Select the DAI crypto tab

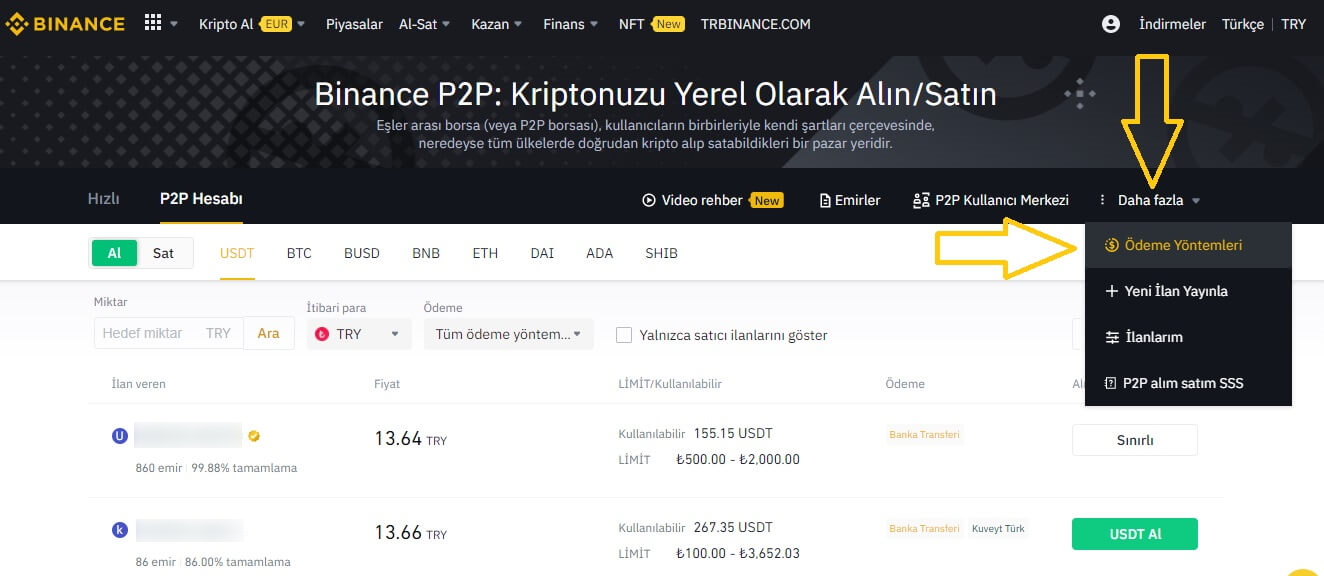click(542, 253)
